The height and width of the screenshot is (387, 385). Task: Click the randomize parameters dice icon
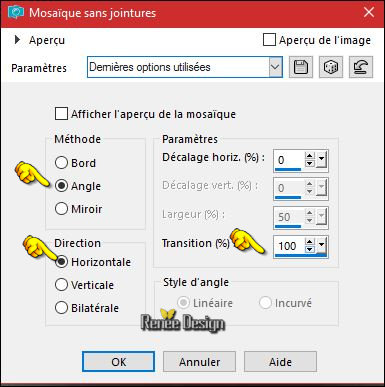(331, 67)
